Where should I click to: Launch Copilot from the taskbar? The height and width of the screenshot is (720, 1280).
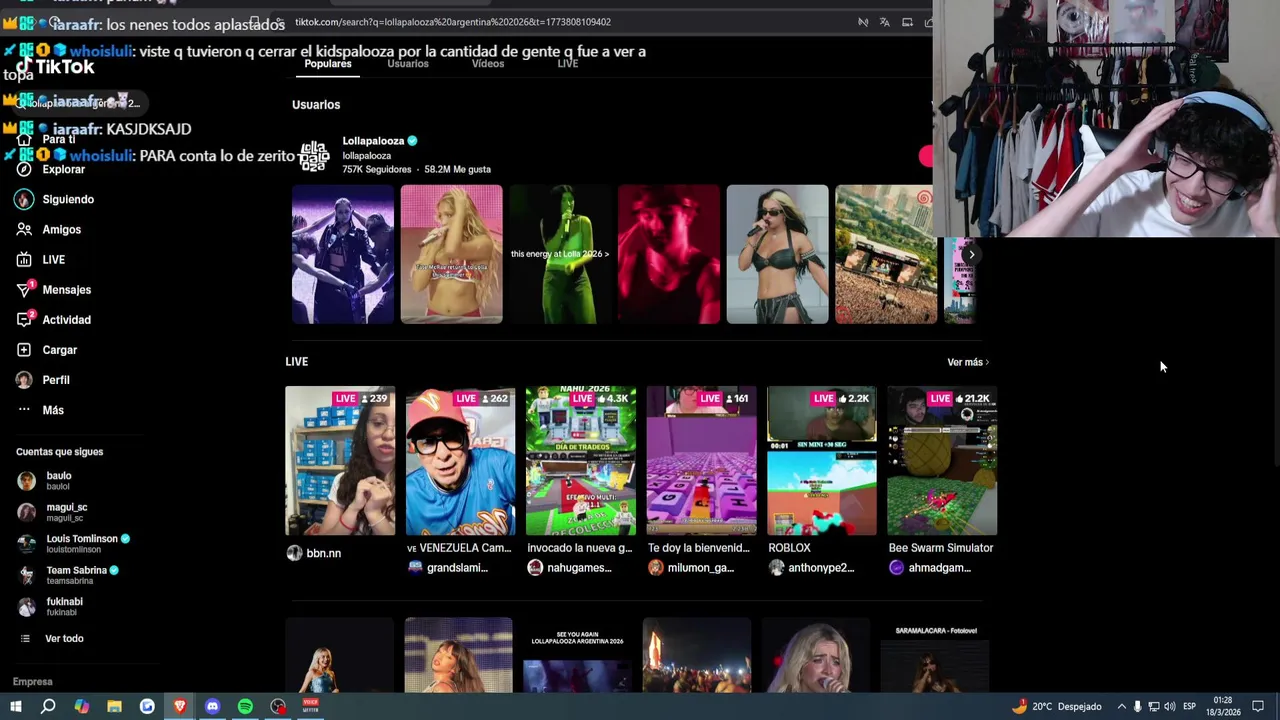pyautogui.click(x=81, y=706)
